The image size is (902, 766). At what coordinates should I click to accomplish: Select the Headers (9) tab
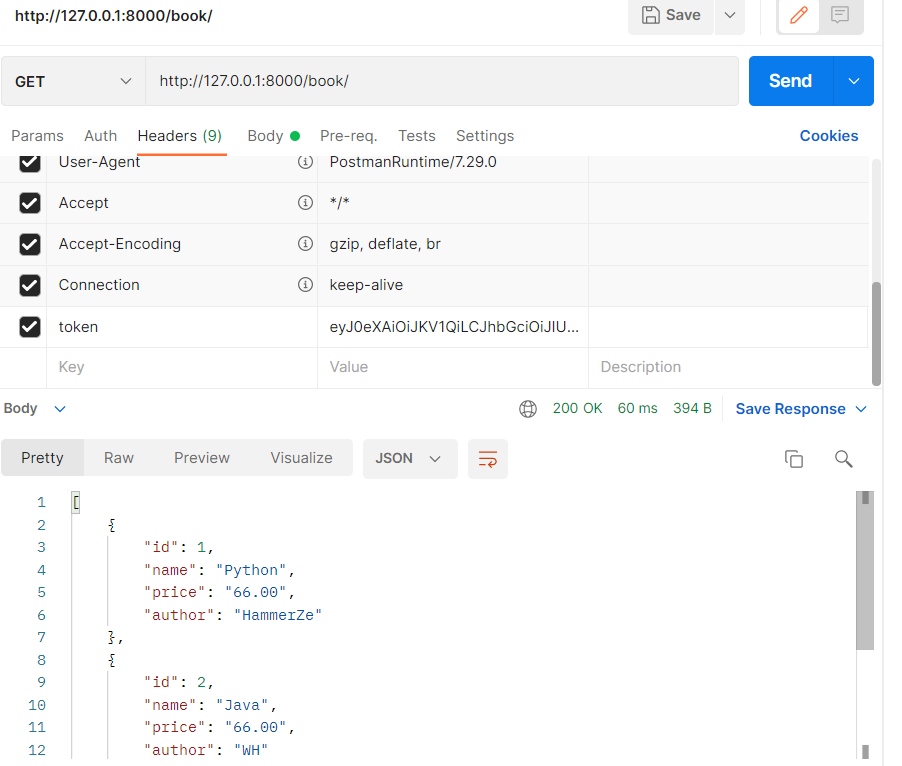click(180, 136)
